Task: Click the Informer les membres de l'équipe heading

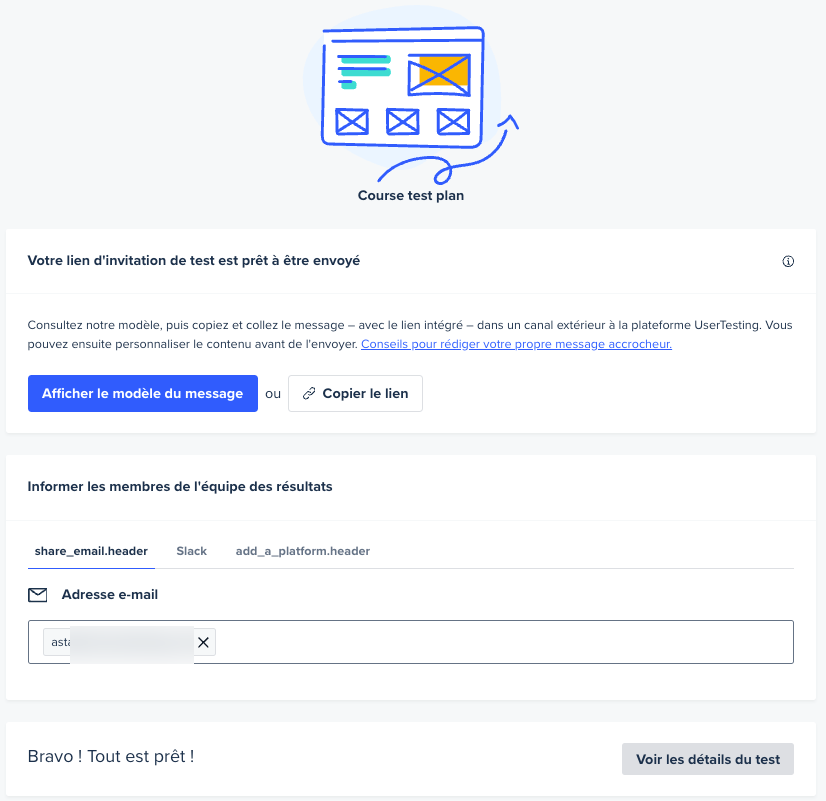Action: (180, 487)
